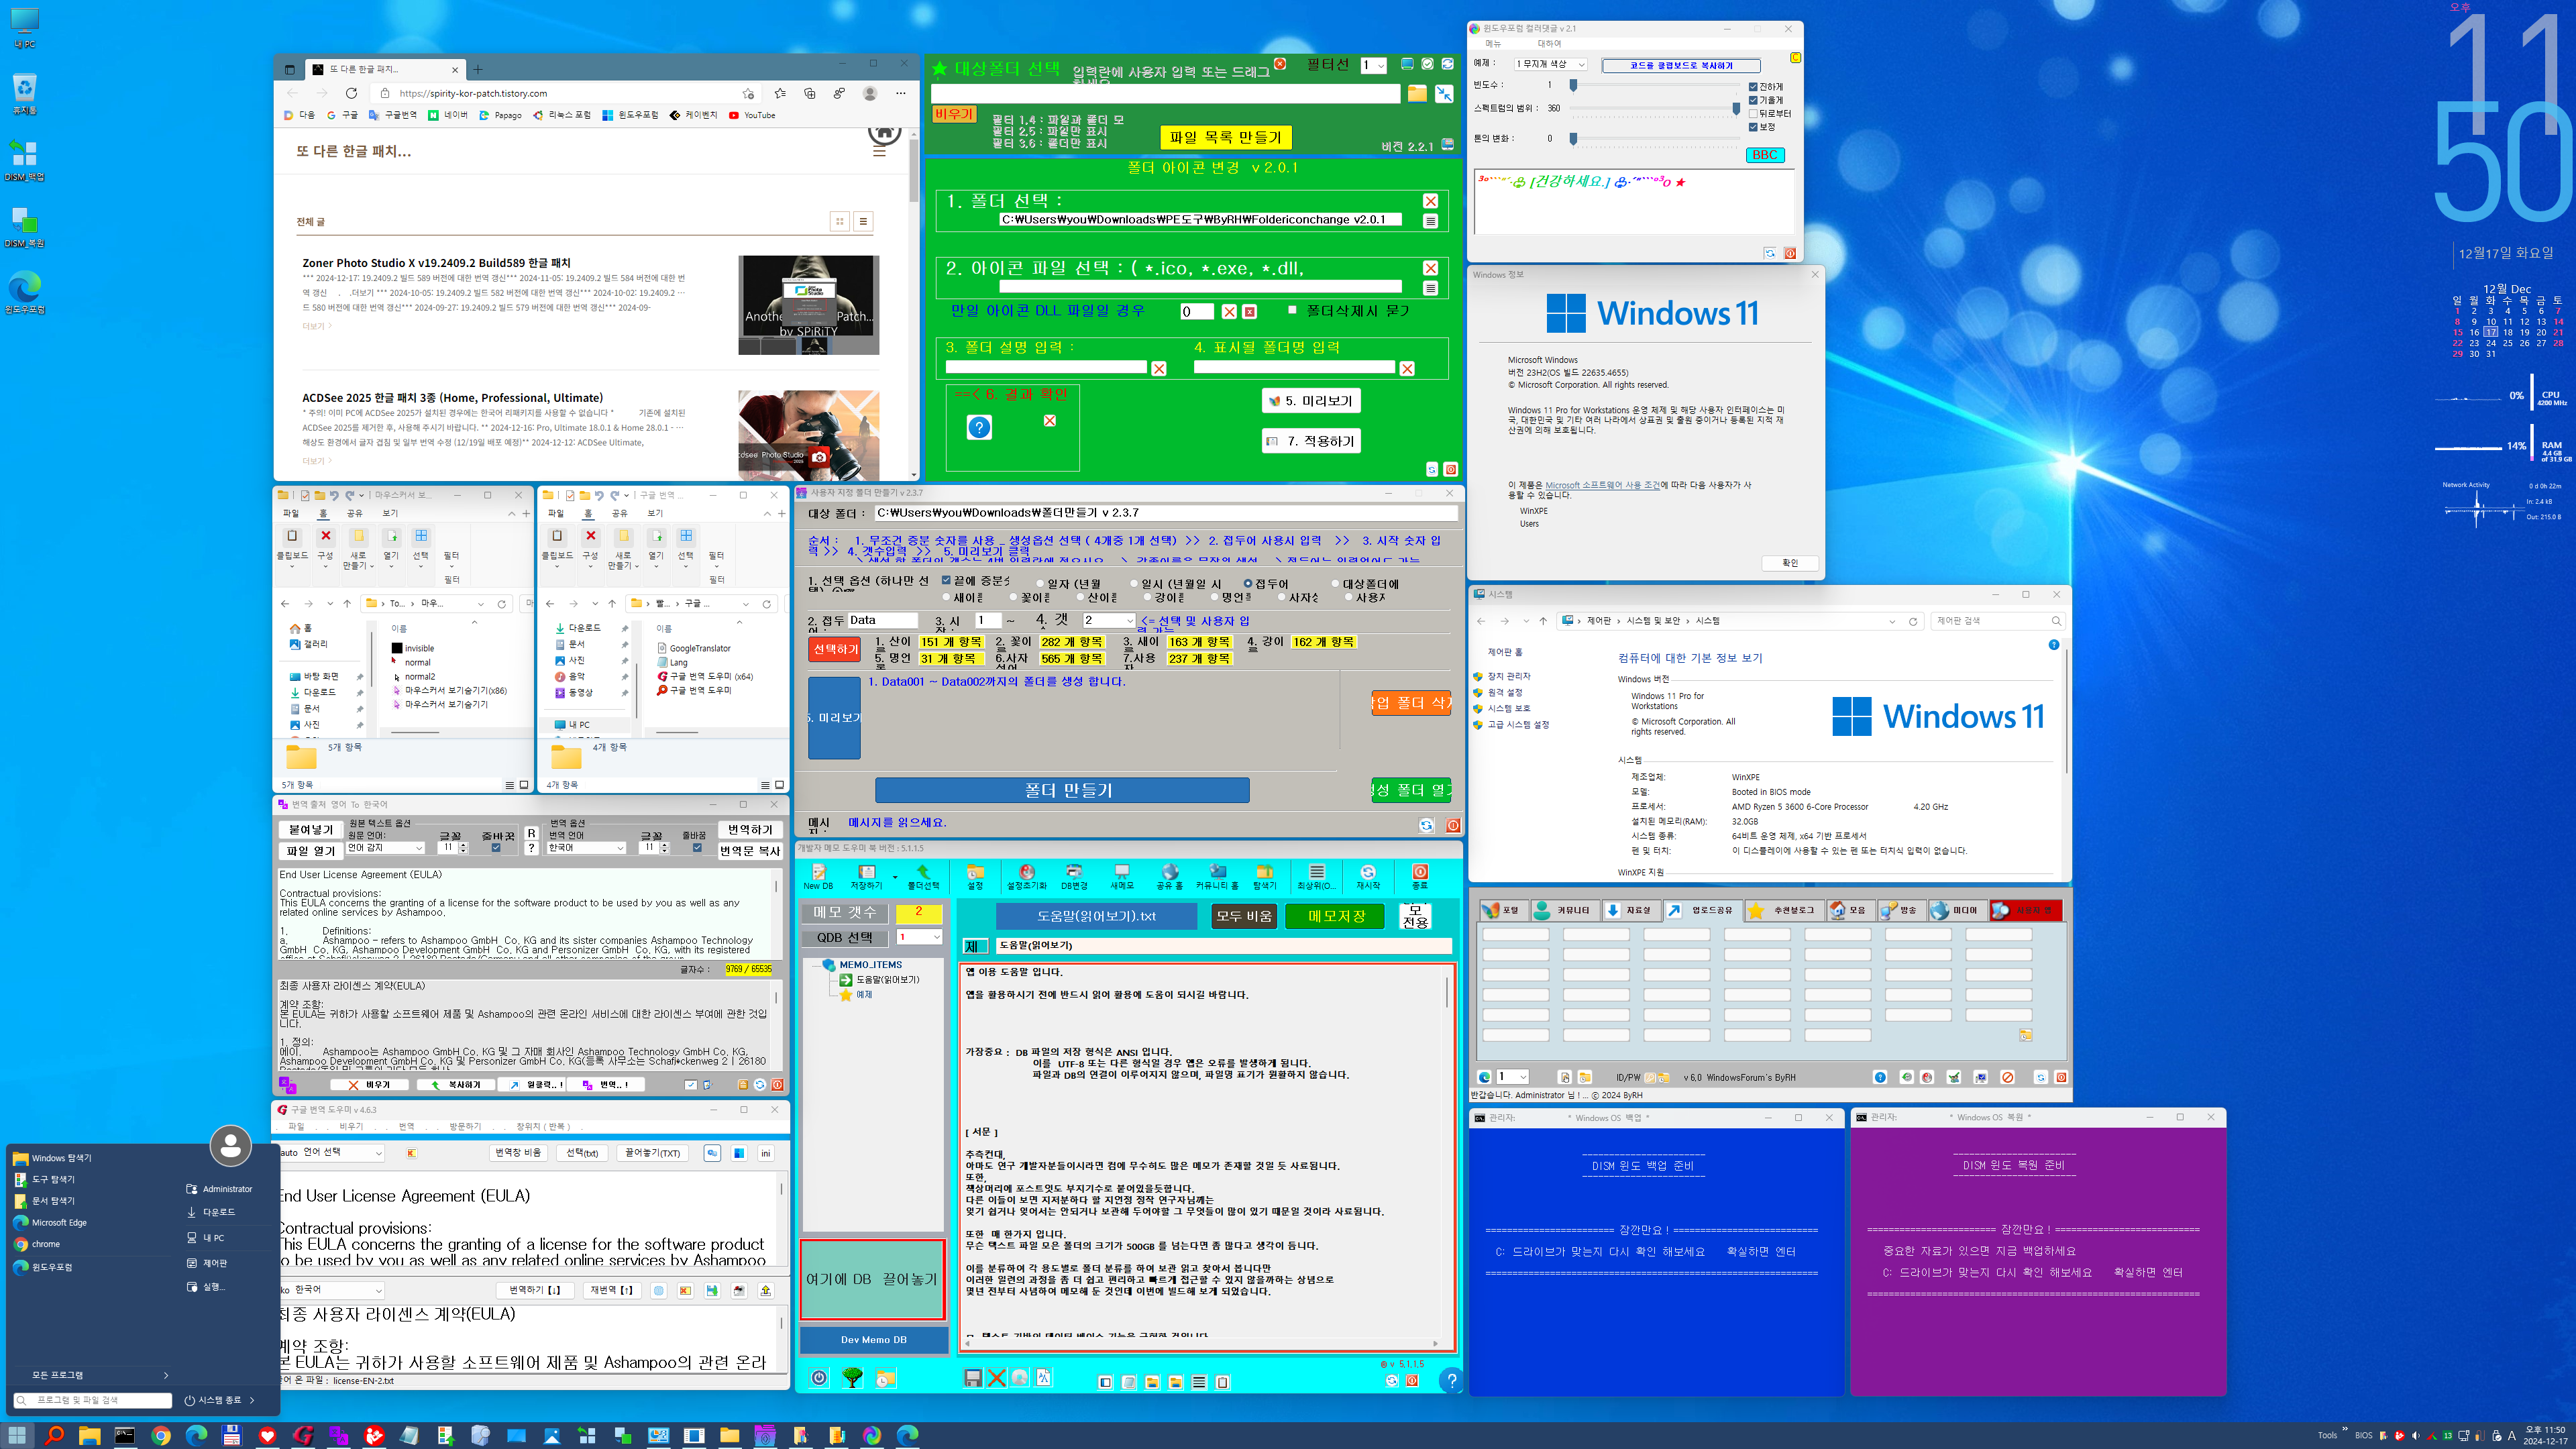The height and width of the screenshot is (1449, 2576).
Task: Click 재시작 refresh icon in memo app toolbar
Action: (x=1368, y=876)
